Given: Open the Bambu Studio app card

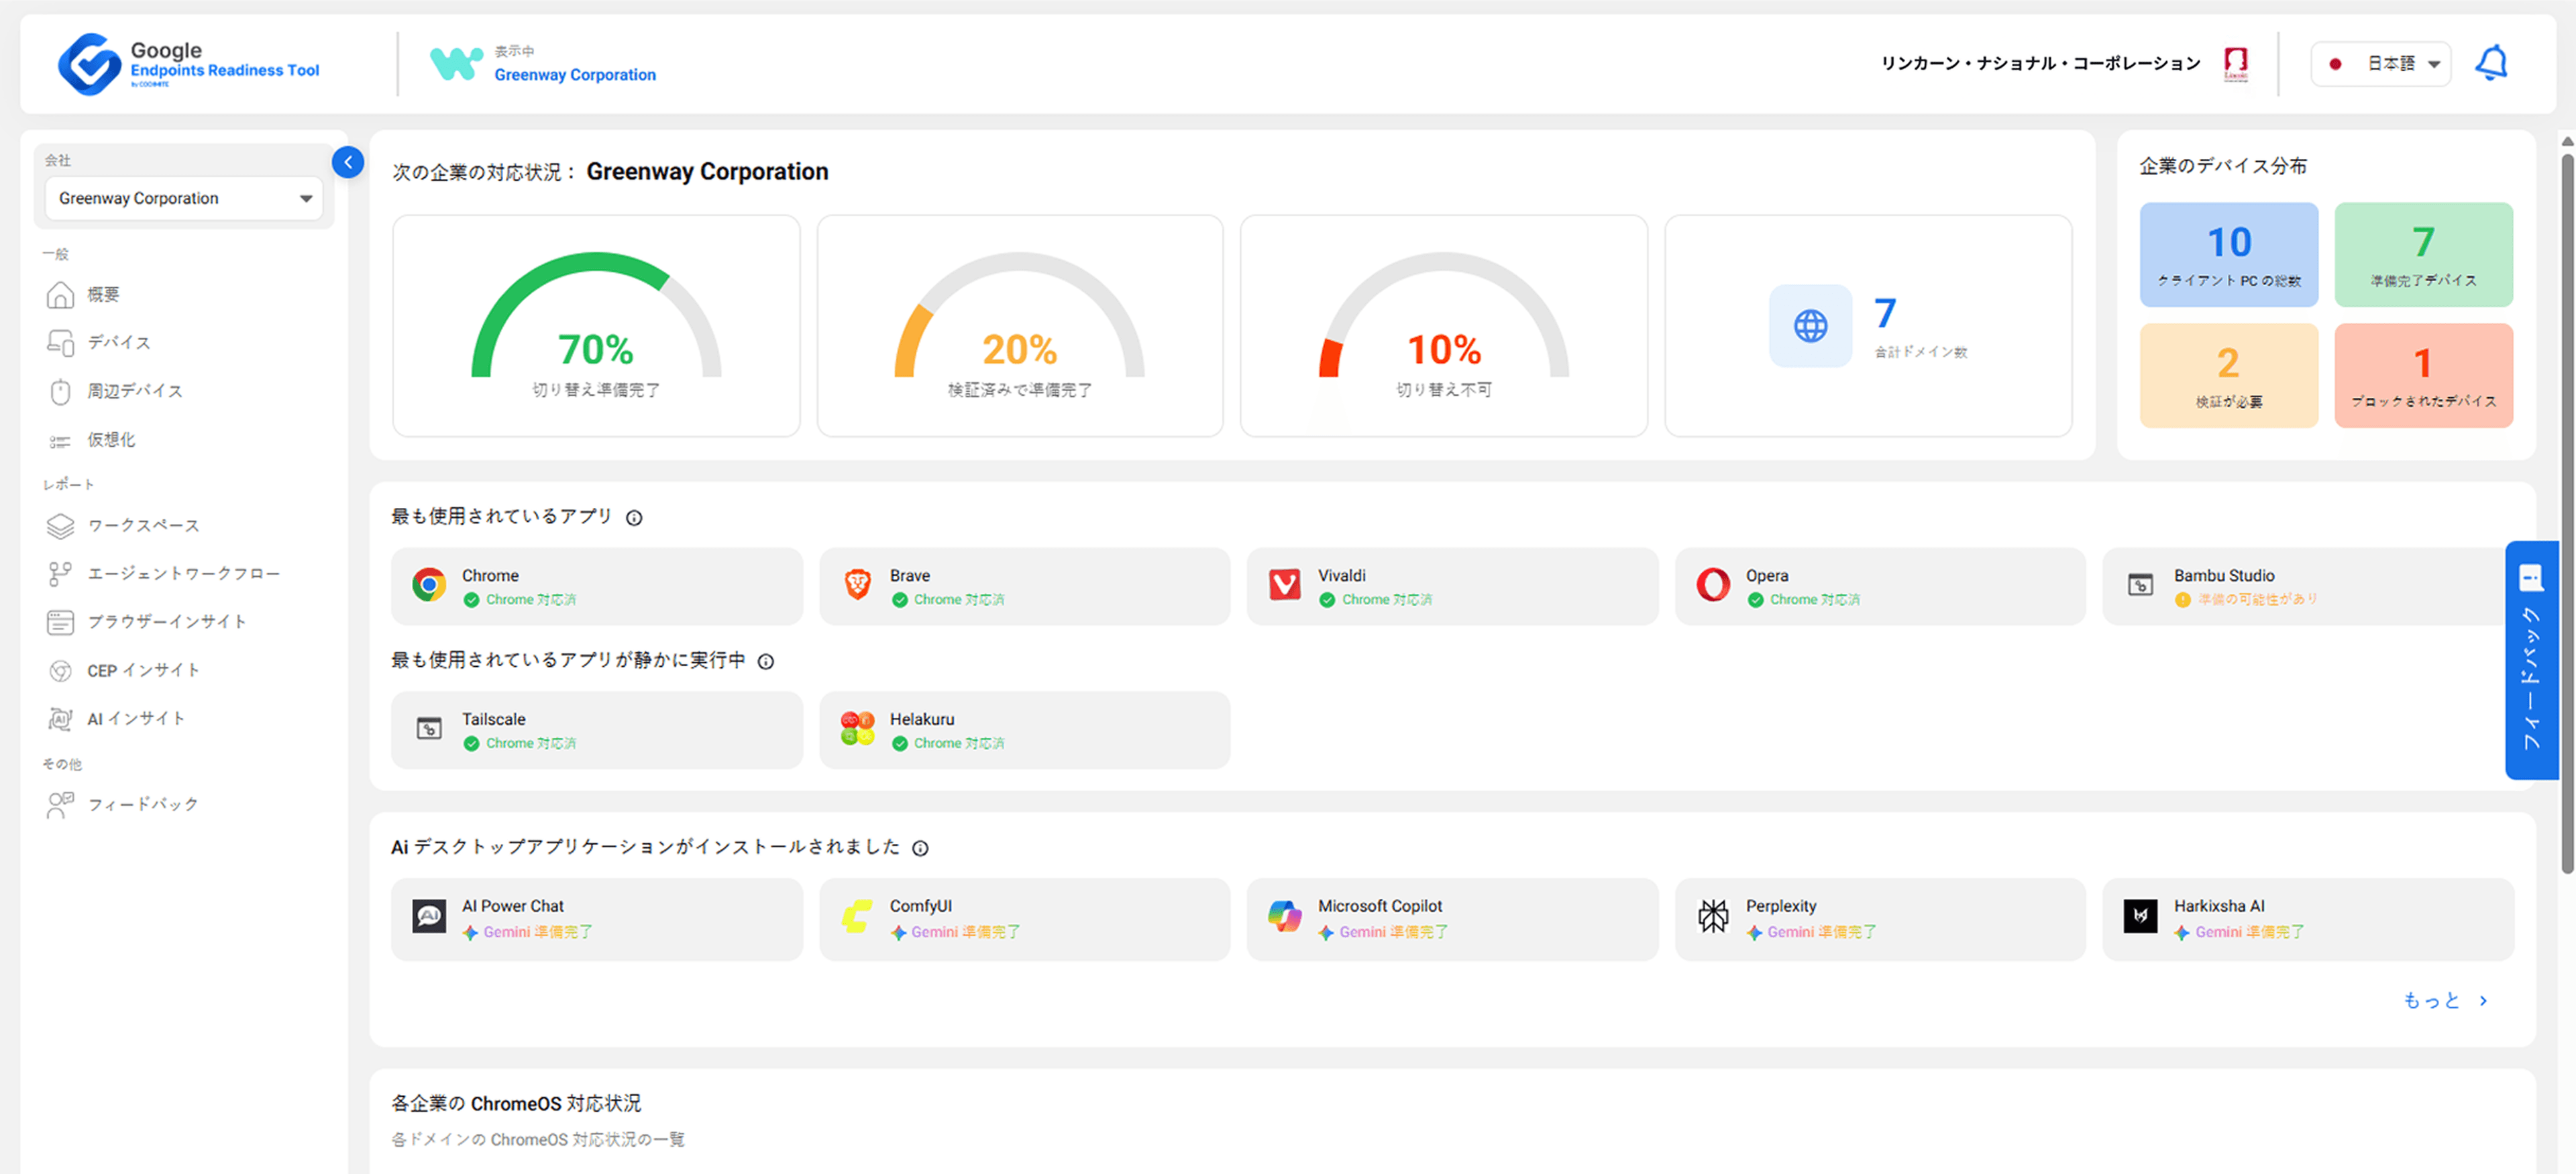Looking at the screenshot, I should [2305, 586].
